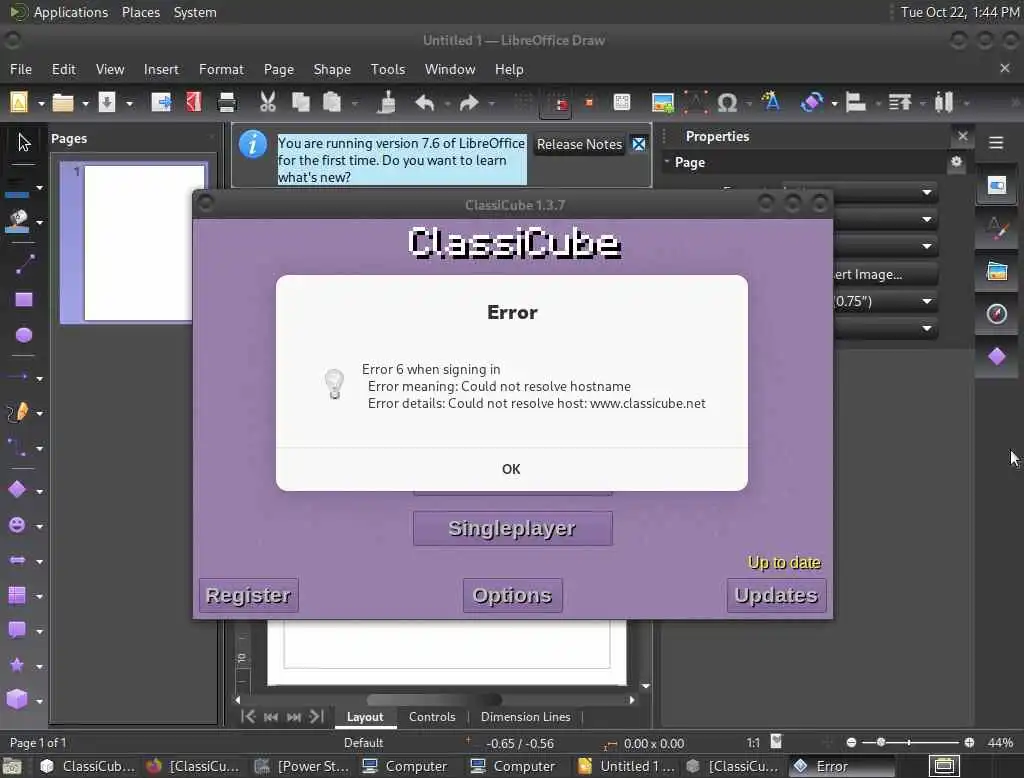Click the Undo arrow icon
The width and height of the screenshot is (1024, 778).
(424, 103)
